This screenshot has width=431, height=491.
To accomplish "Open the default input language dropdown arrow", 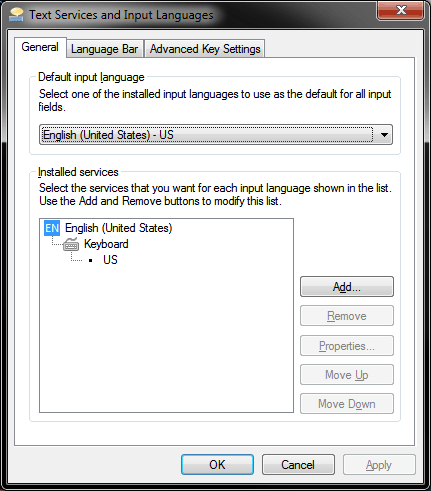I will click(x=384, y=135).
